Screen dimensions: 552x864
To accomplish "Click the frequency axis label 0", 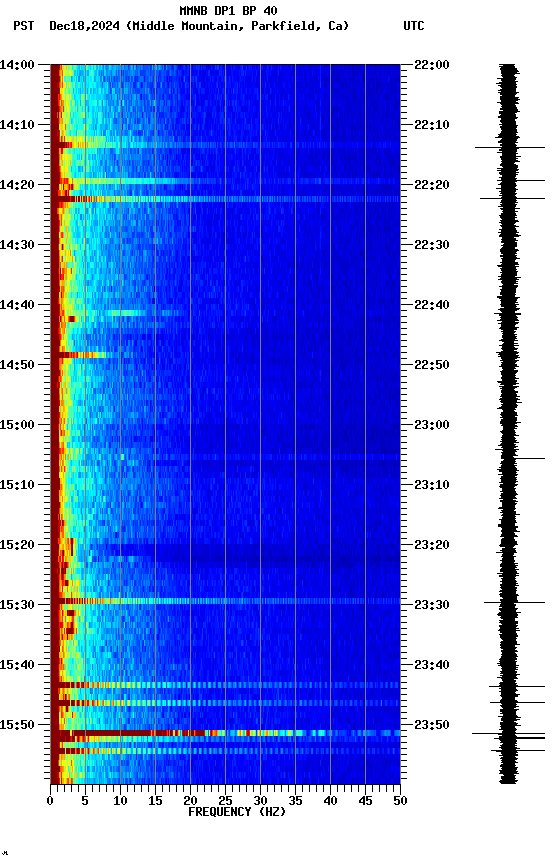I will tap(50, 801).
